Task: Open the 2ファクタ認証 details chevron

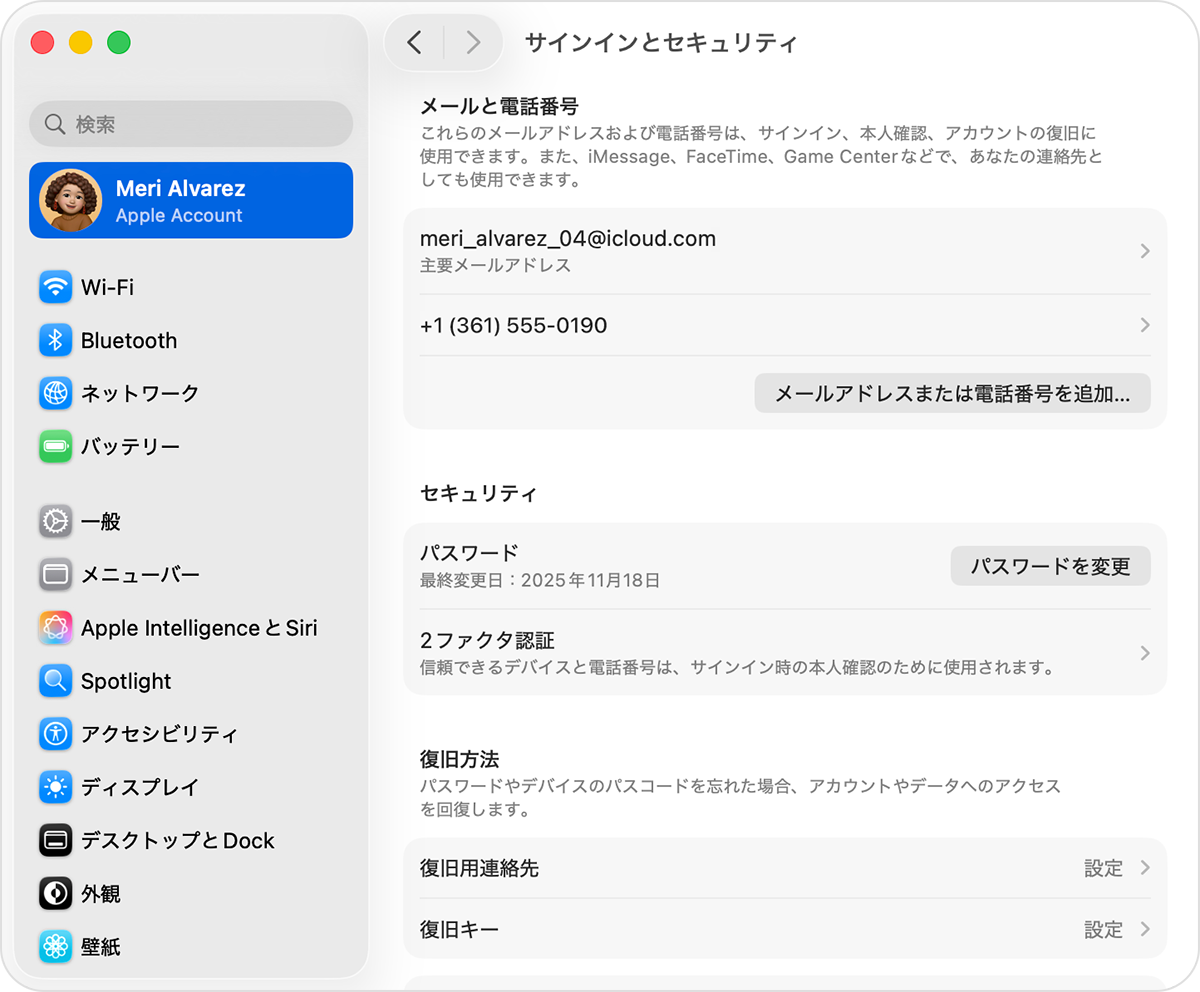Action: pos(1144,653)
